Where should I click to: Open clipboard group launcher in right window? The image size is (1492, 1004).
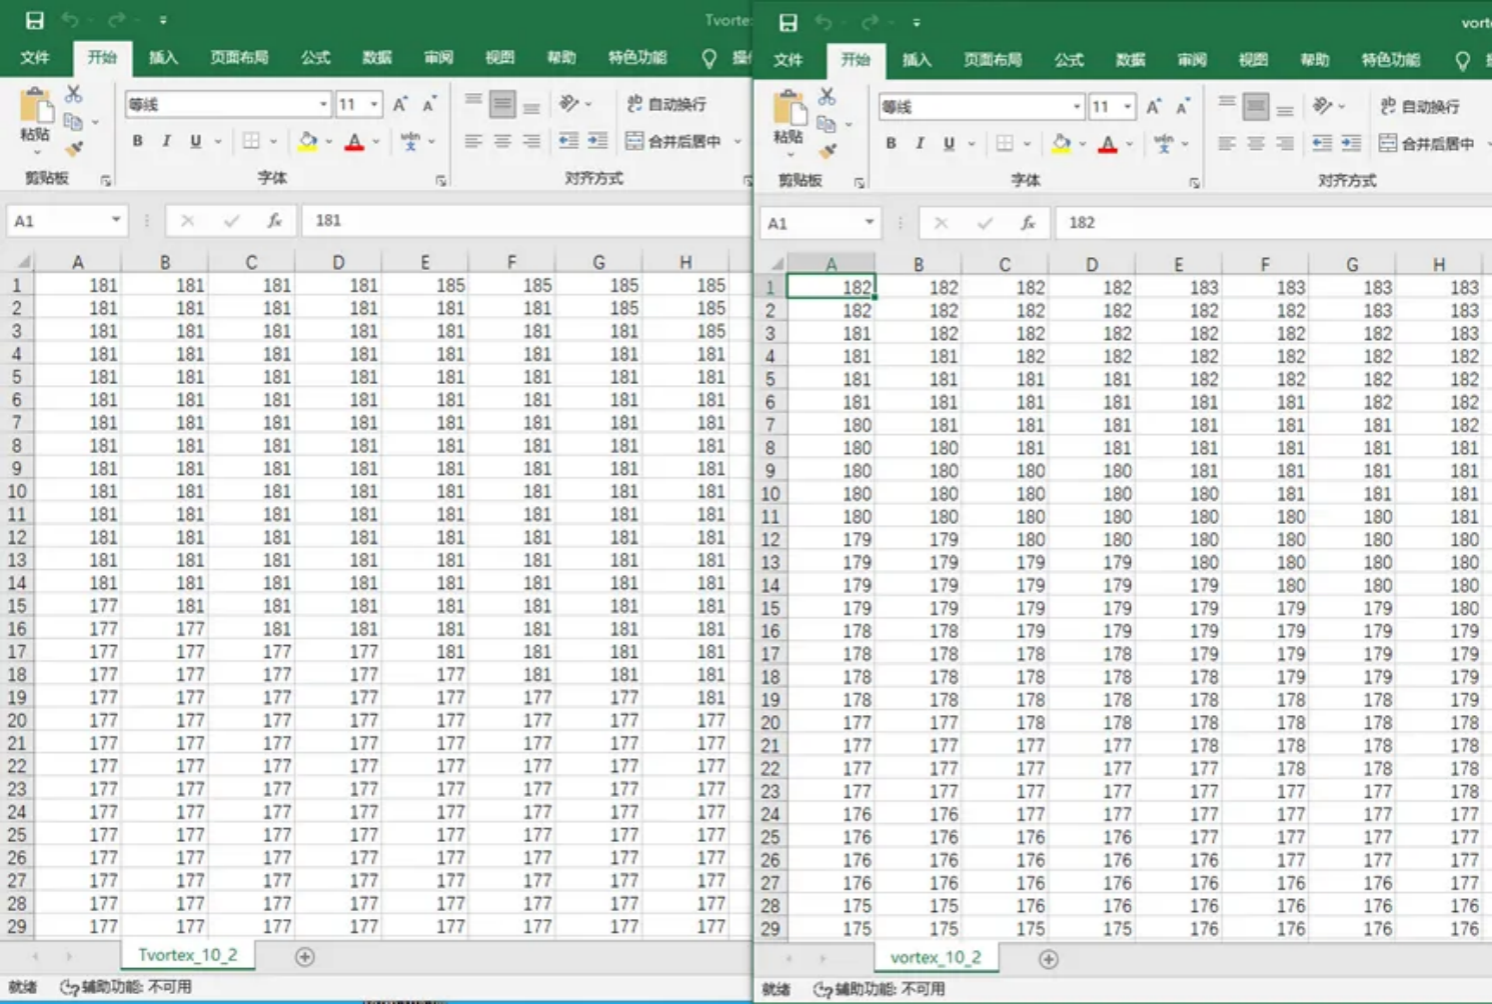859,183
